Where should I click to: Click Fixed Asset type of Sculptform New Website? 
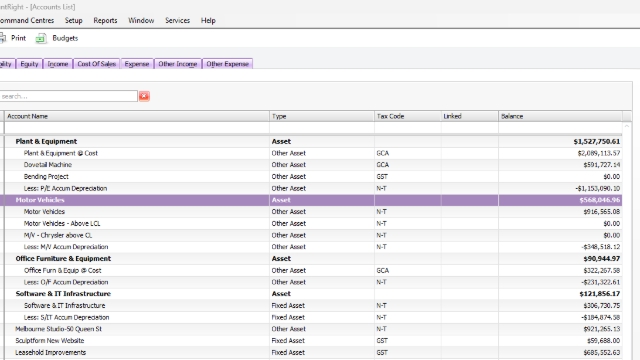pyautogui.click(x=288, y=340)
